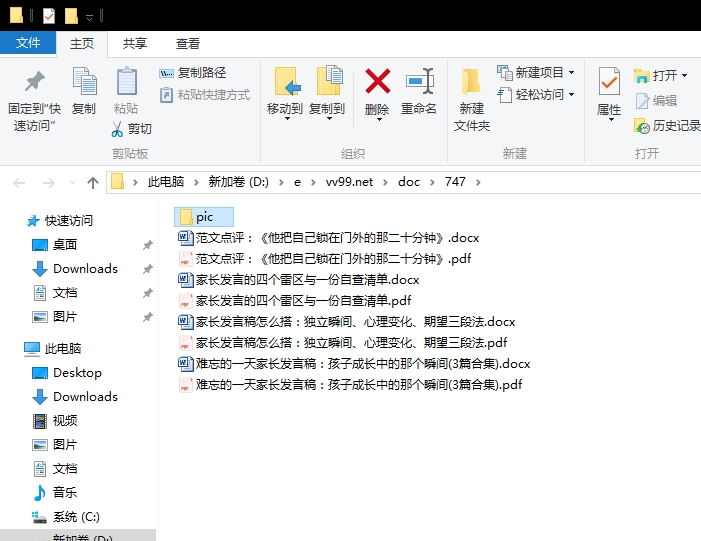This screenshot has width=701, height=541.
Task: Go forward in navigation history
Action: pos(48,182)
